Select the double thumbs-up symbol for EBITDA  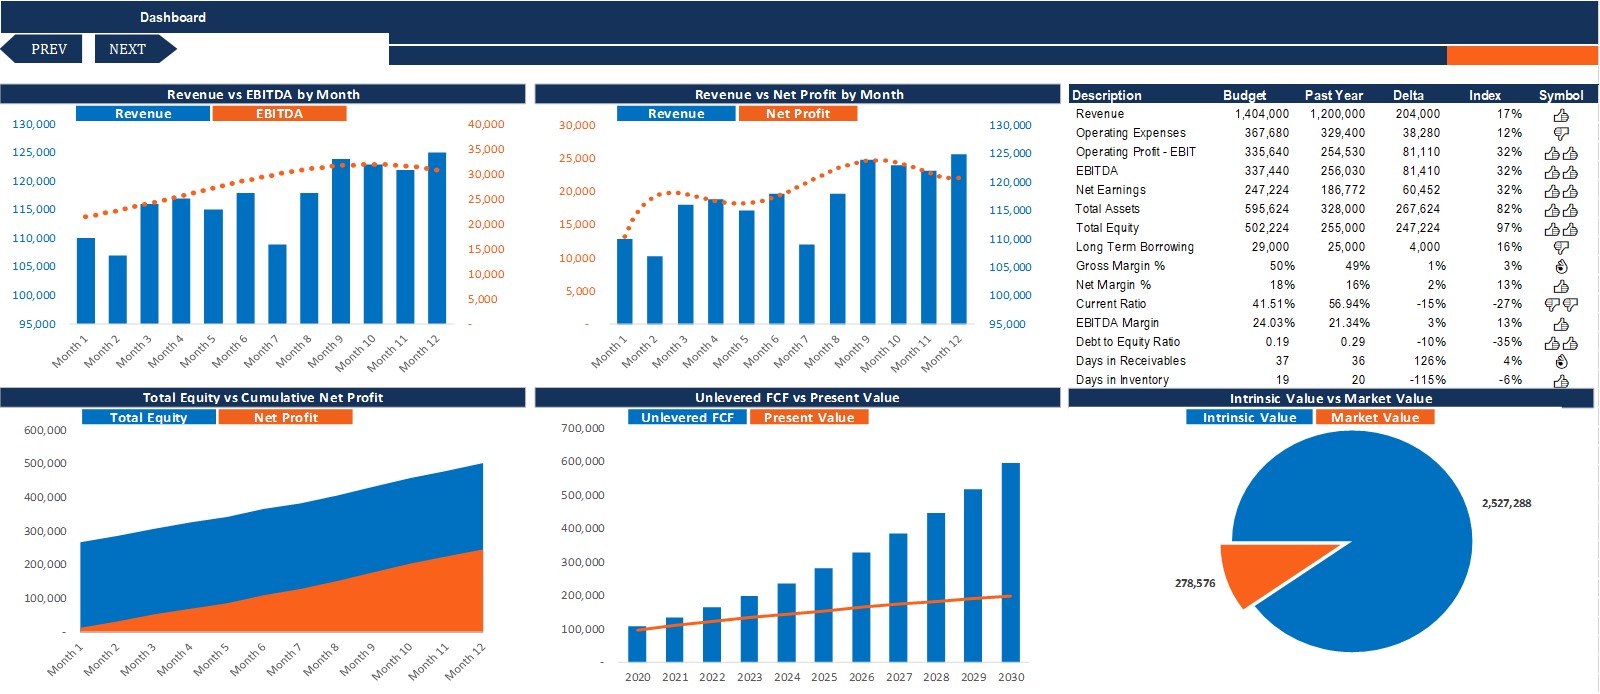pos(1561,172)
